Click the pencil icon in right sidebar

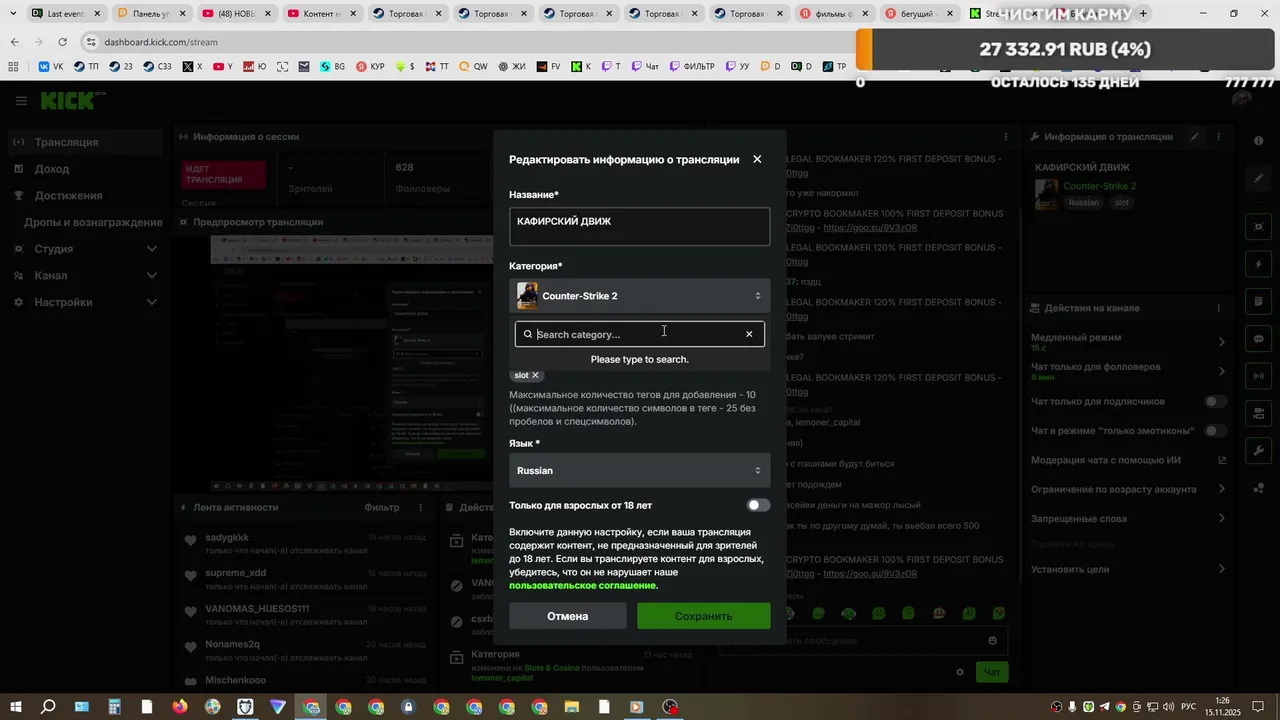[1259, 179]
